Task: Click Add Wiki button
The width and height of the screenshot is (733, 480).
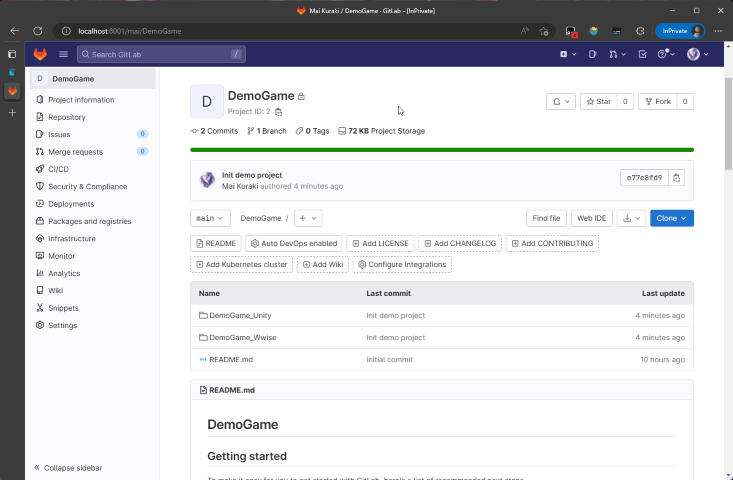Action: pyautogui.click(x=323, y=265)
